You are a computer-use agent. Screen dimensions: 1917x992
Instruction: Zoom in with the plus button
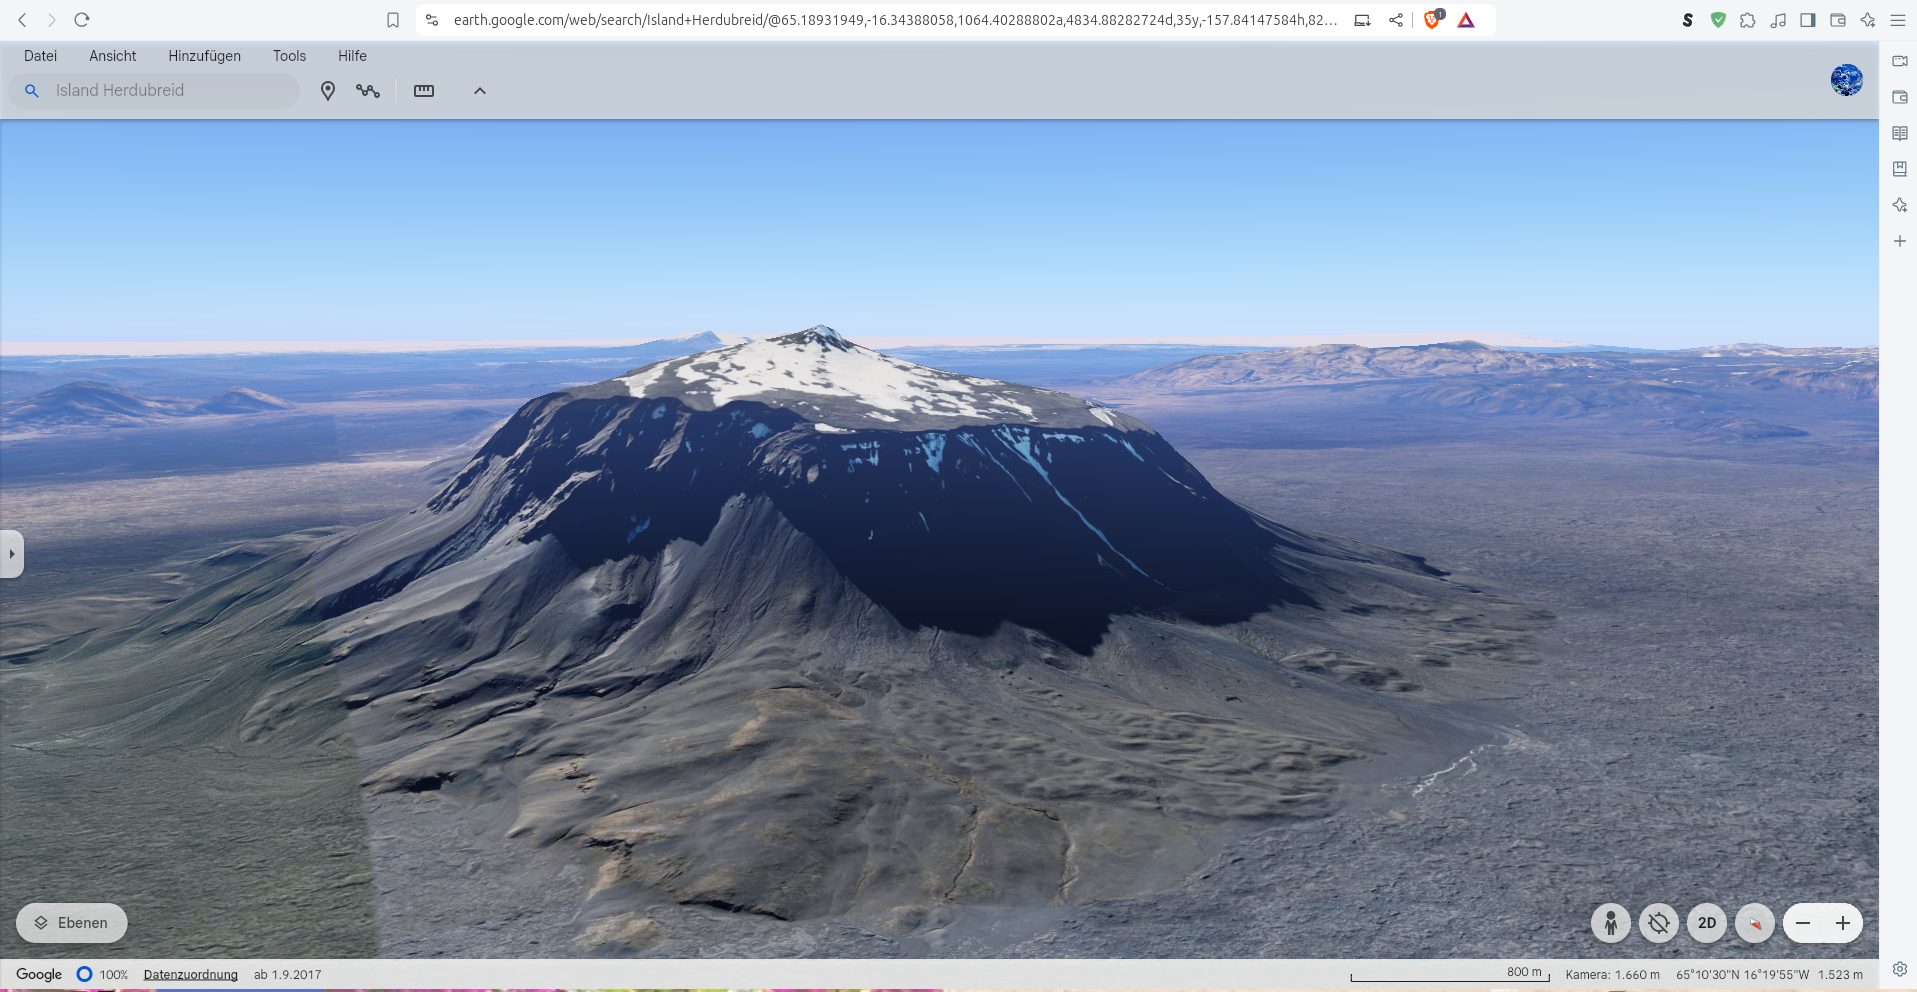click(x=1843, y=923)
